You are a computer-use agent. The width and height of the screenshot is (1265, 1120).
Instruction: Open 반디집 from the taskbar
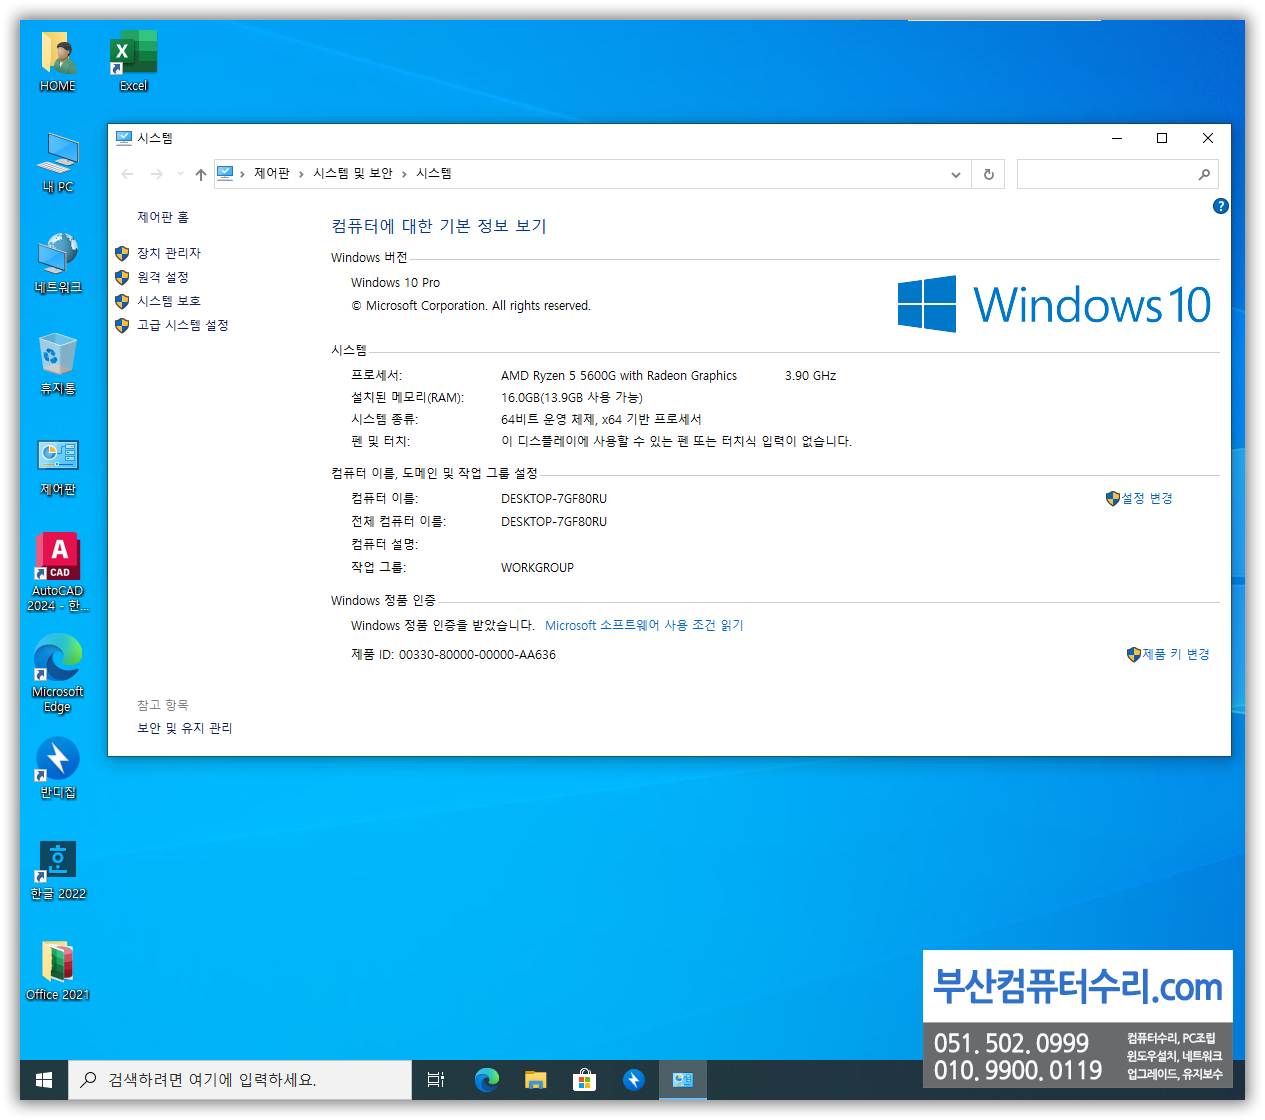(x=634, y=1080)
